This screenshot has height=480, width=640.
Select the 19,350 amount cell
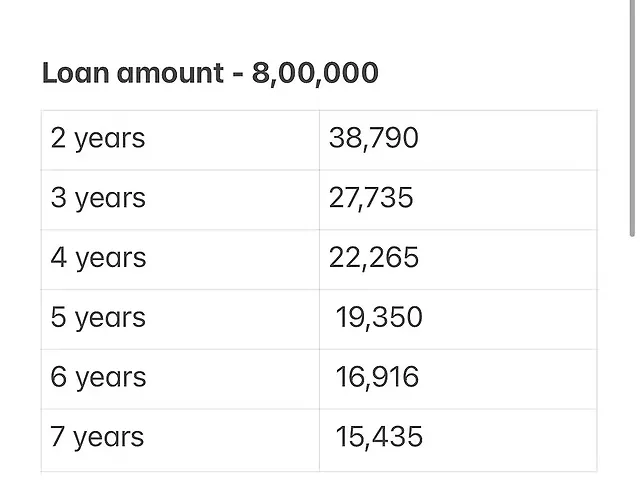coord(458,320)
